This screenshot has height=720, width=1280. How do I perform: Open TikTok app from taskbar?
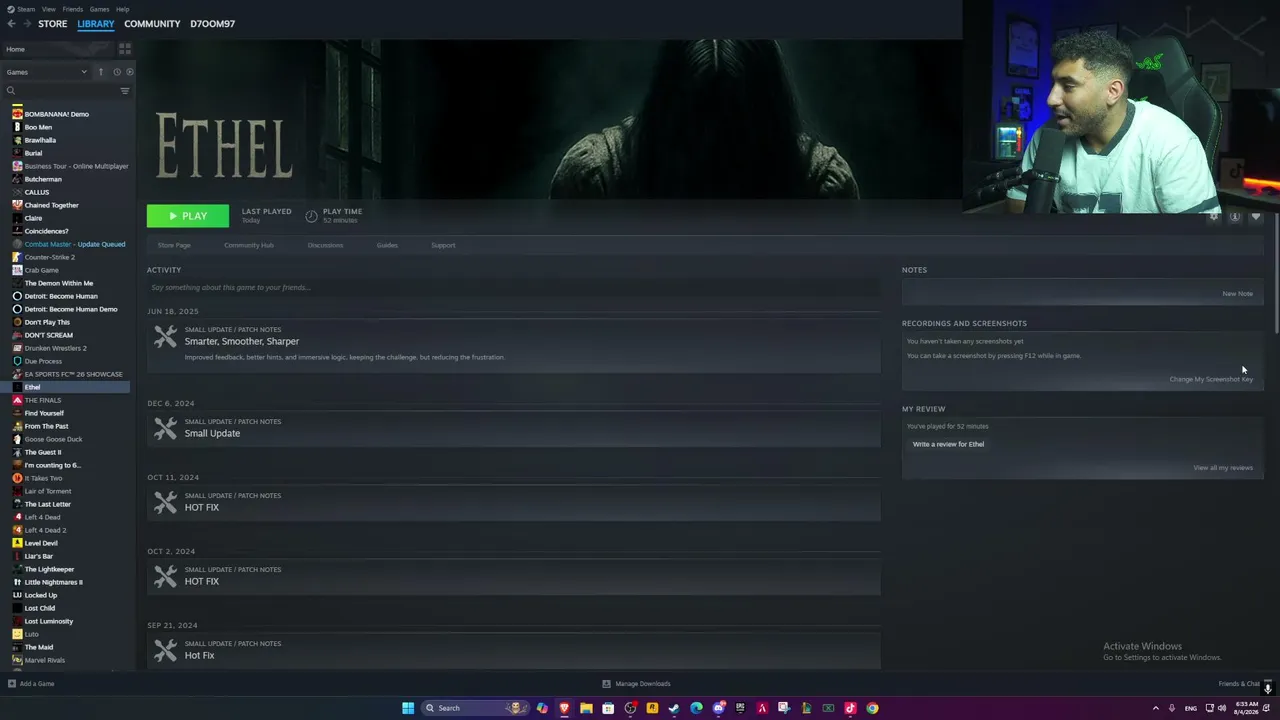pyautogui.click(x=850, y=708)
